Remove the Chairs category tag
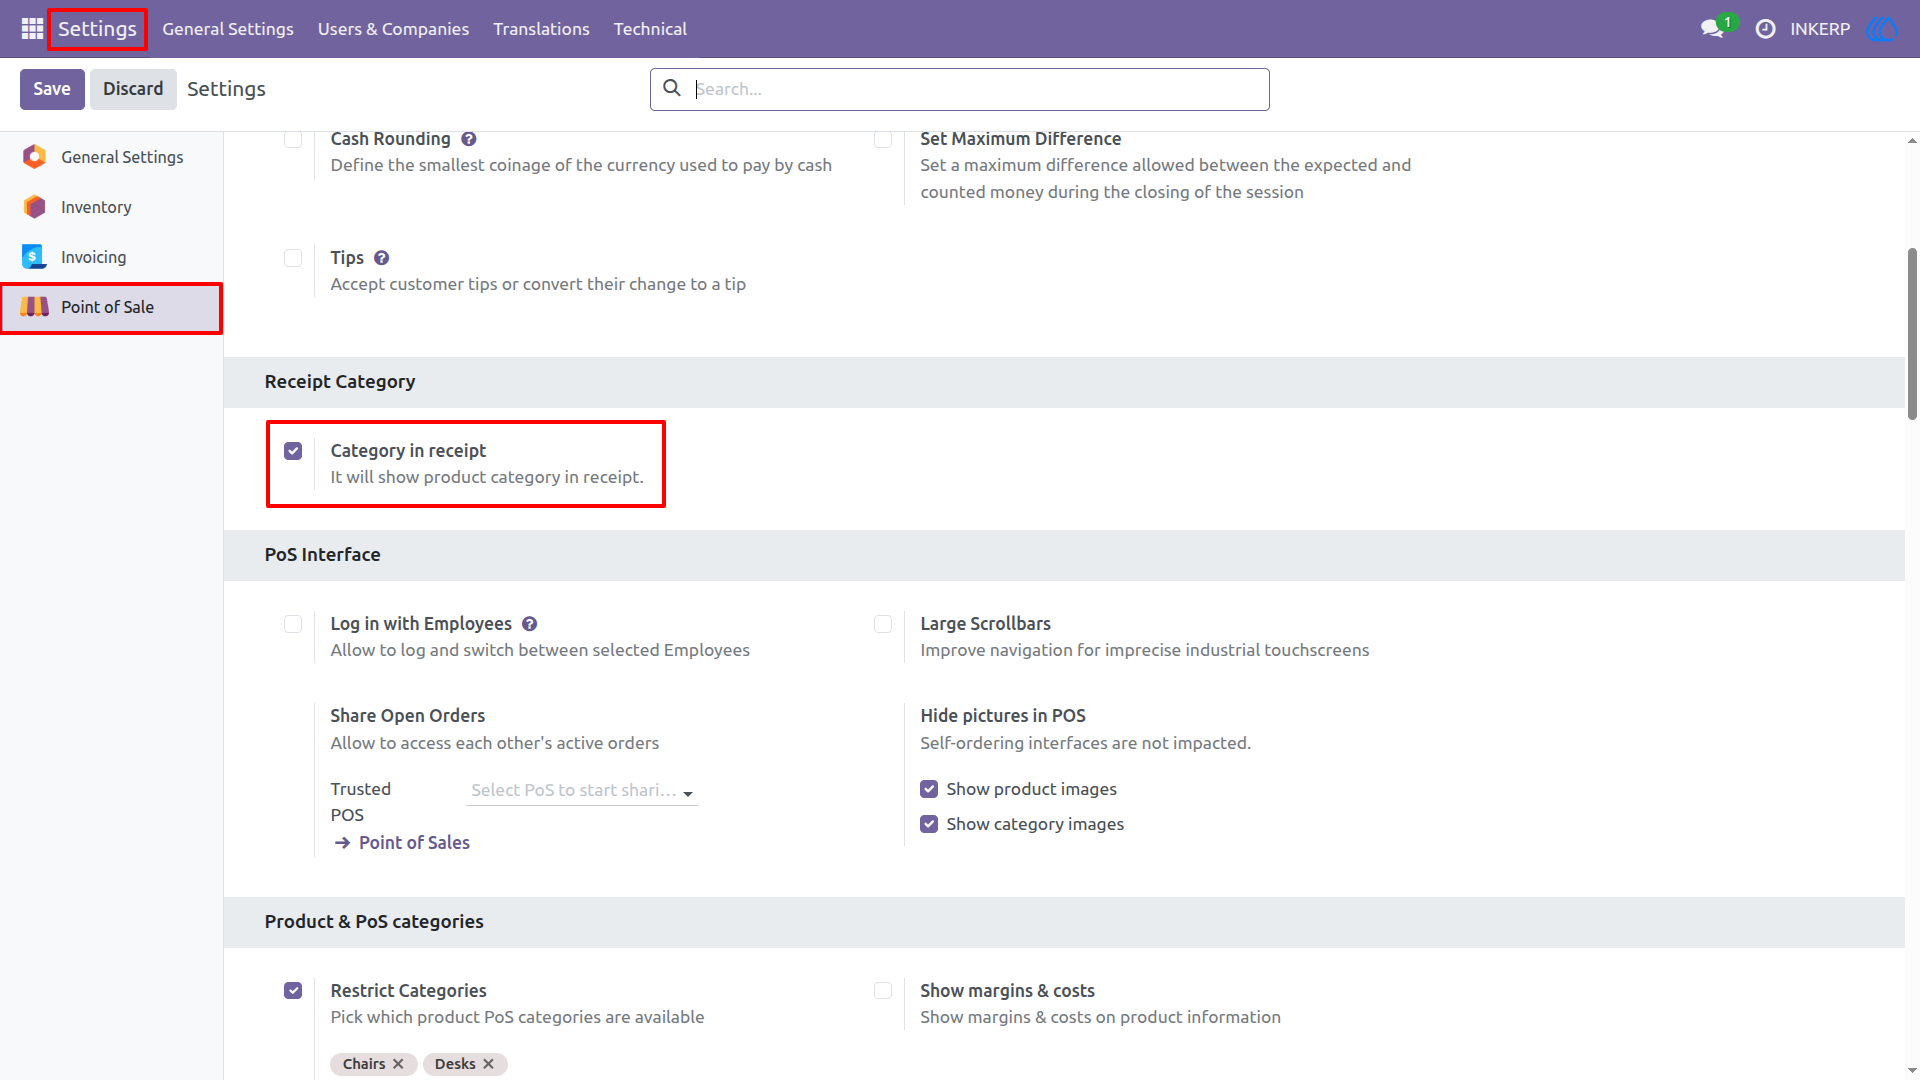 (x=398, y=1064)
